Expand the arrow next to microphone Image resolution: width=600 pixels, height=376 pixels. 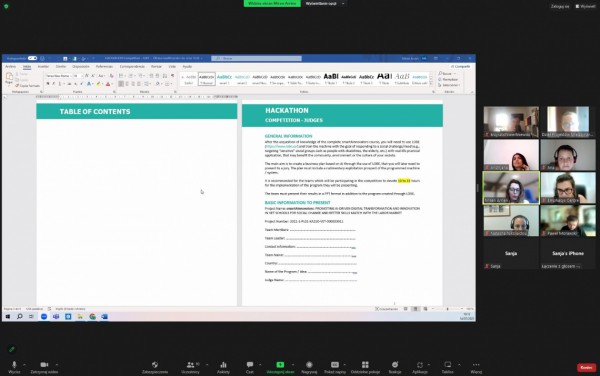point(24,365)
